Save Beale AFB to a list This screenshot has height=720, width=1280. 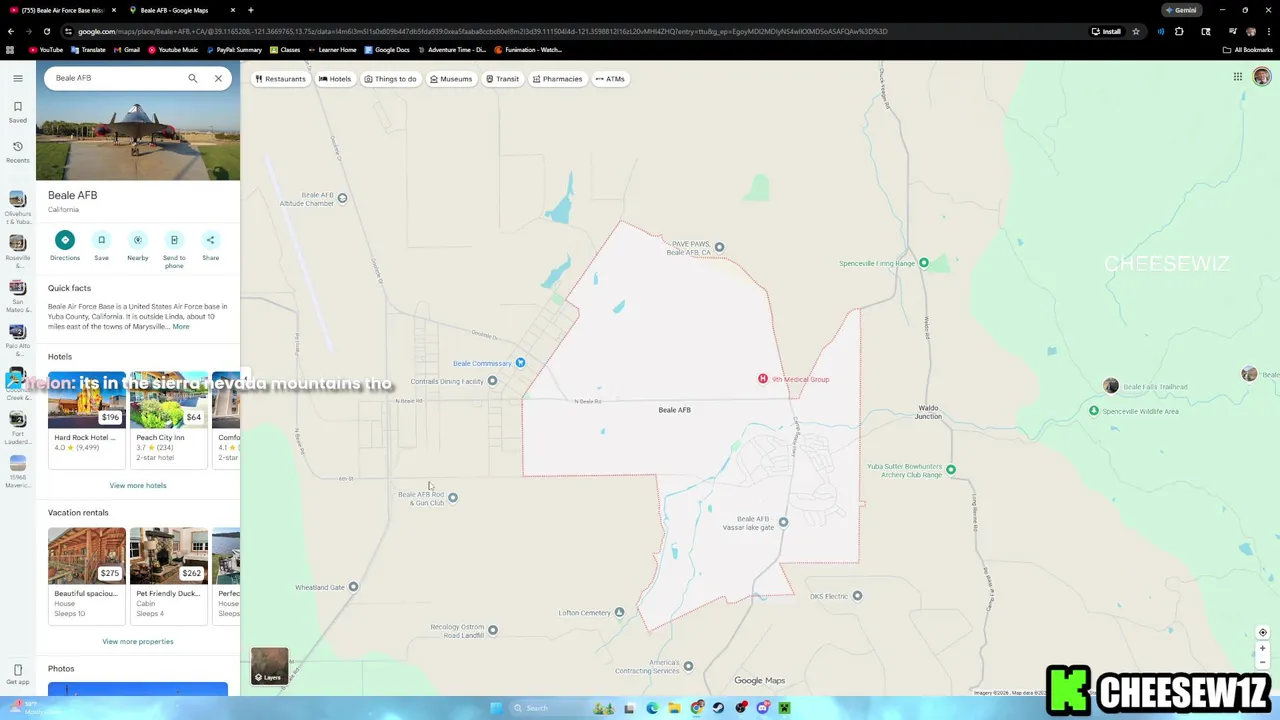(101, 245)
